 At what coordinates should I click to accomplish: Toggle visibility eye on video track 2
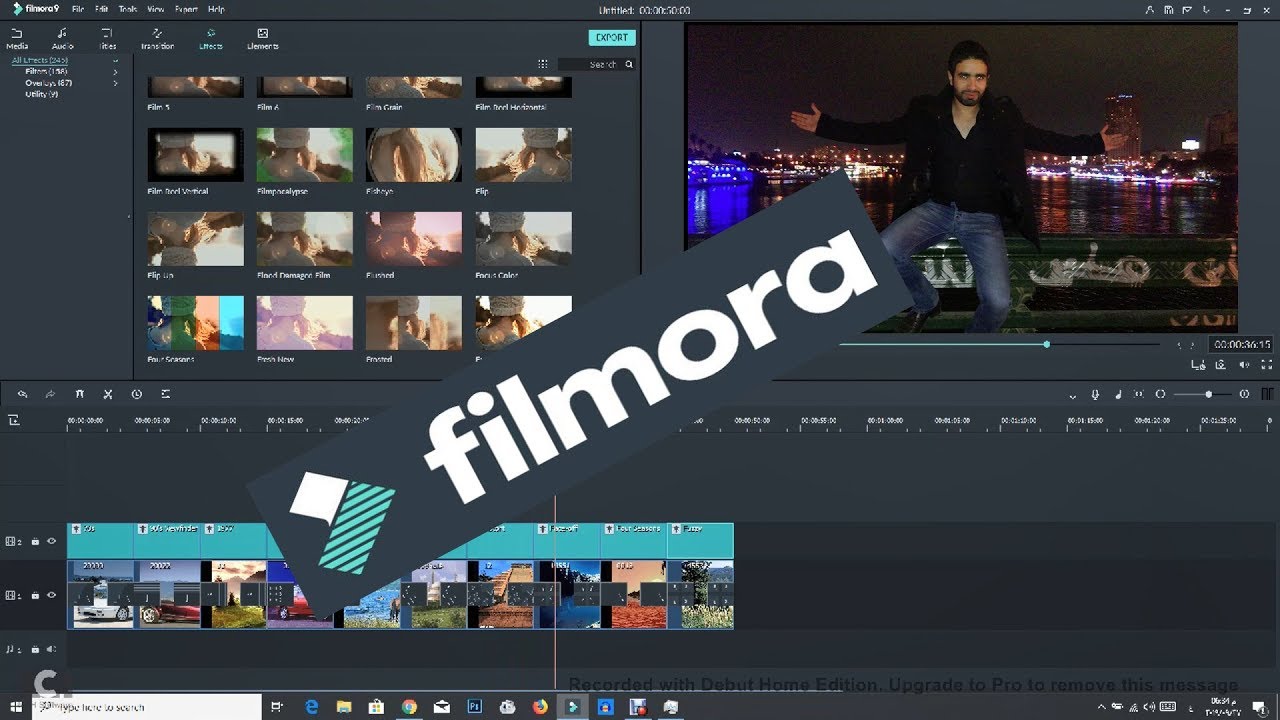[51, 541]
